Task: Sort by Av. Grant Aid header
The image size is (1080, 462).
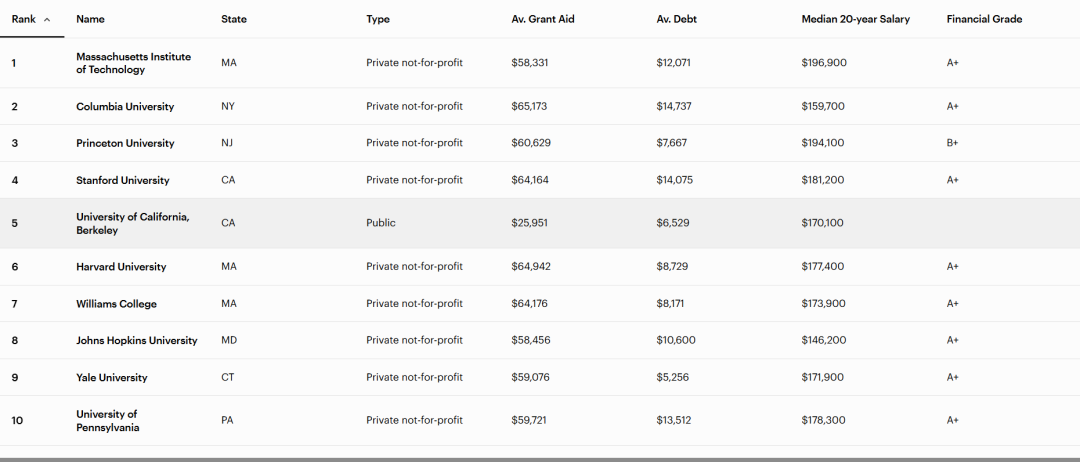Action: (x=543, y=19)
